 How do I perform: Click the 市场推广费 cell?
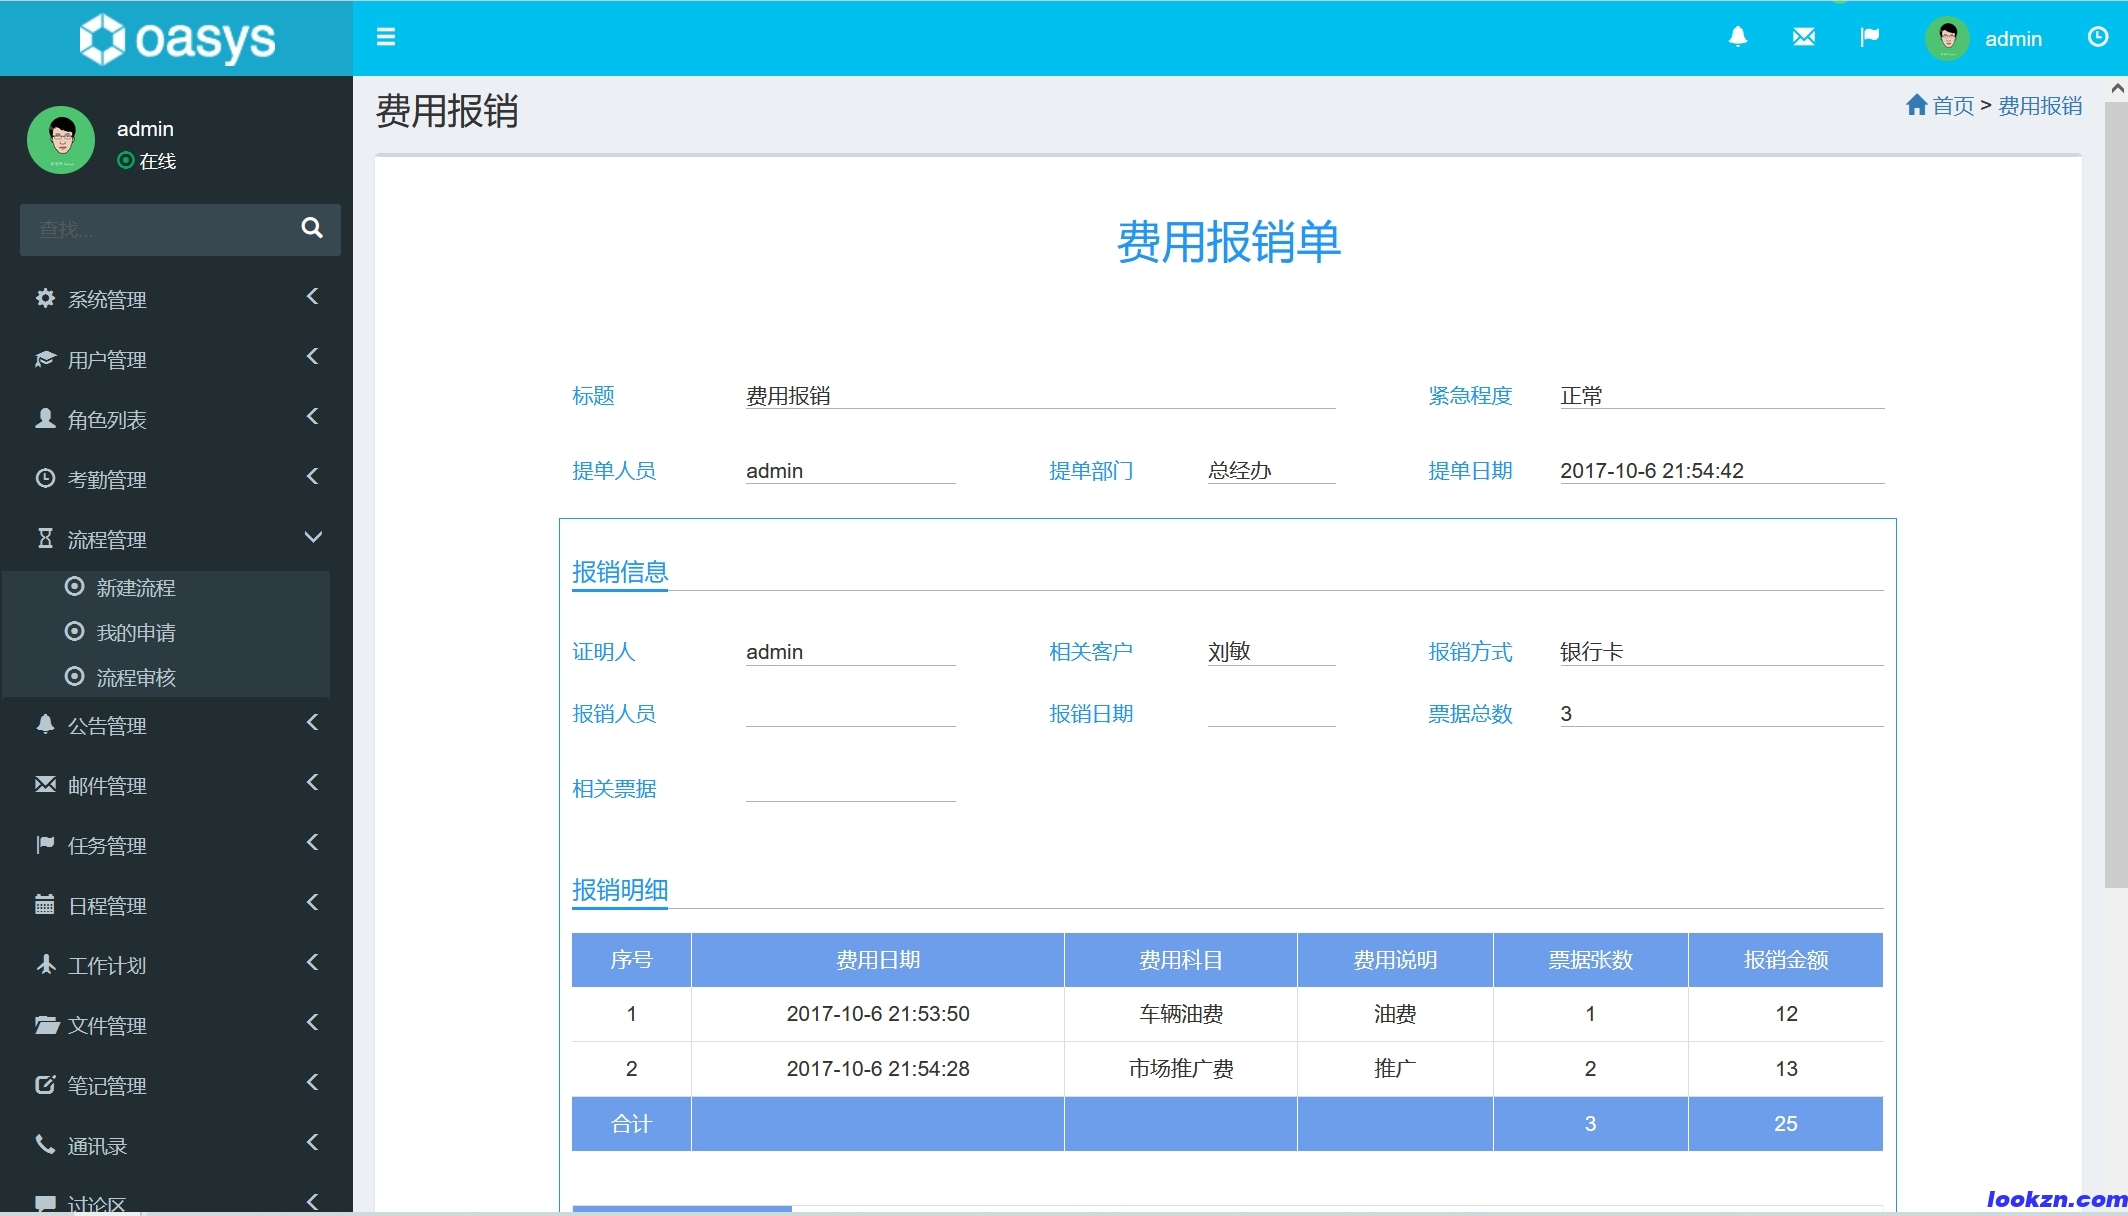(1181, 1069)
